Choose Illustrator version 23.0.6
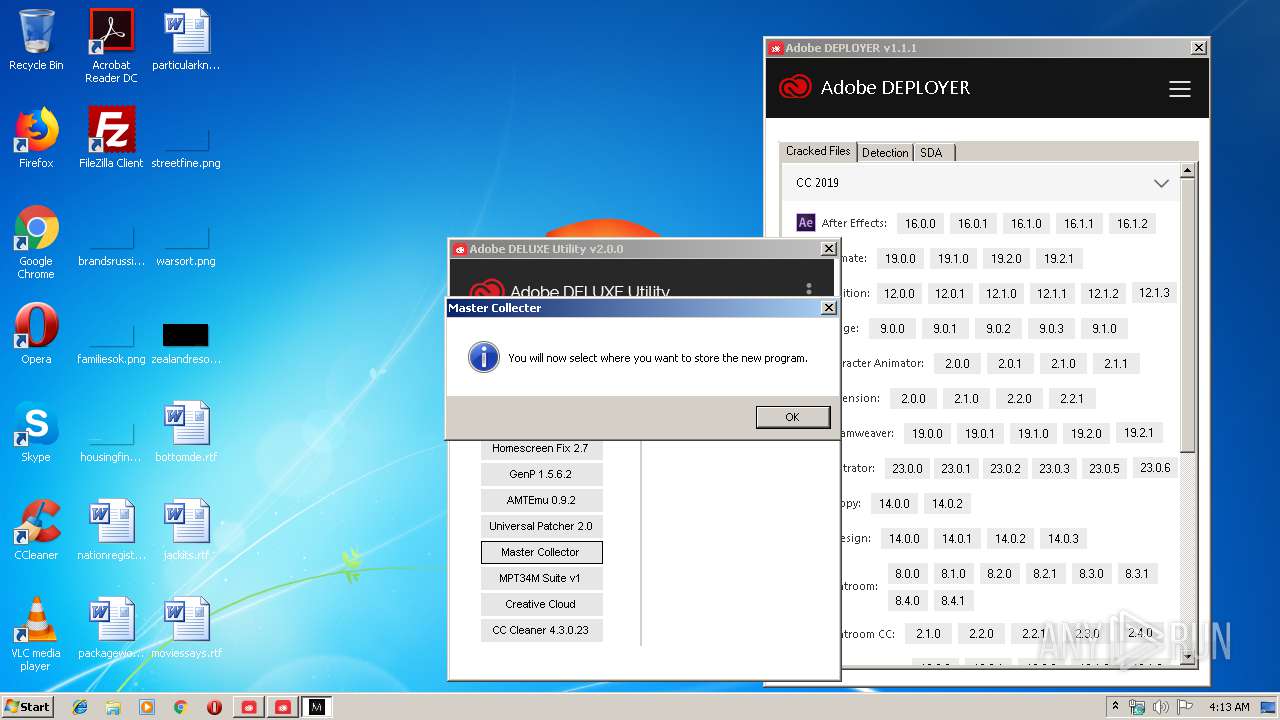This screenshot has width=1280, height=720. point(1155,467)
